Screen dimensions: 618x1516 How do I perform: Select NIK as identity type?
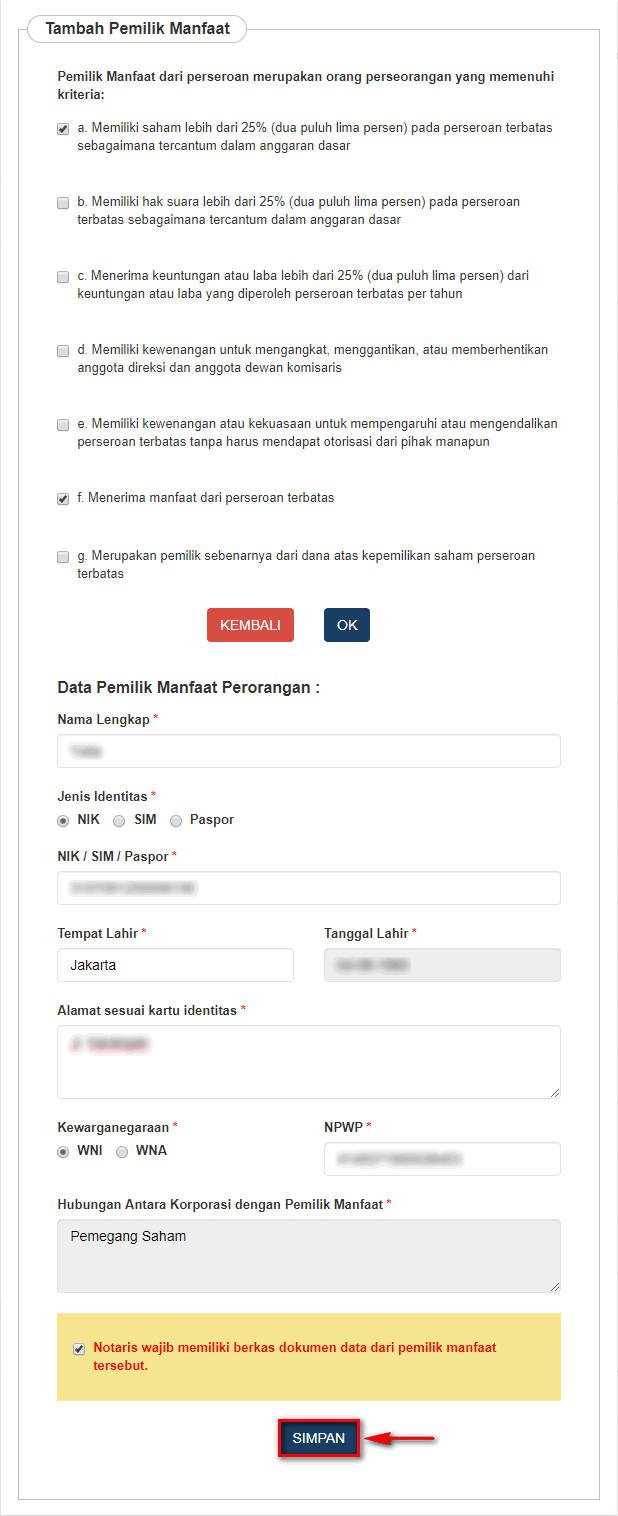click(x=63, y=821)
